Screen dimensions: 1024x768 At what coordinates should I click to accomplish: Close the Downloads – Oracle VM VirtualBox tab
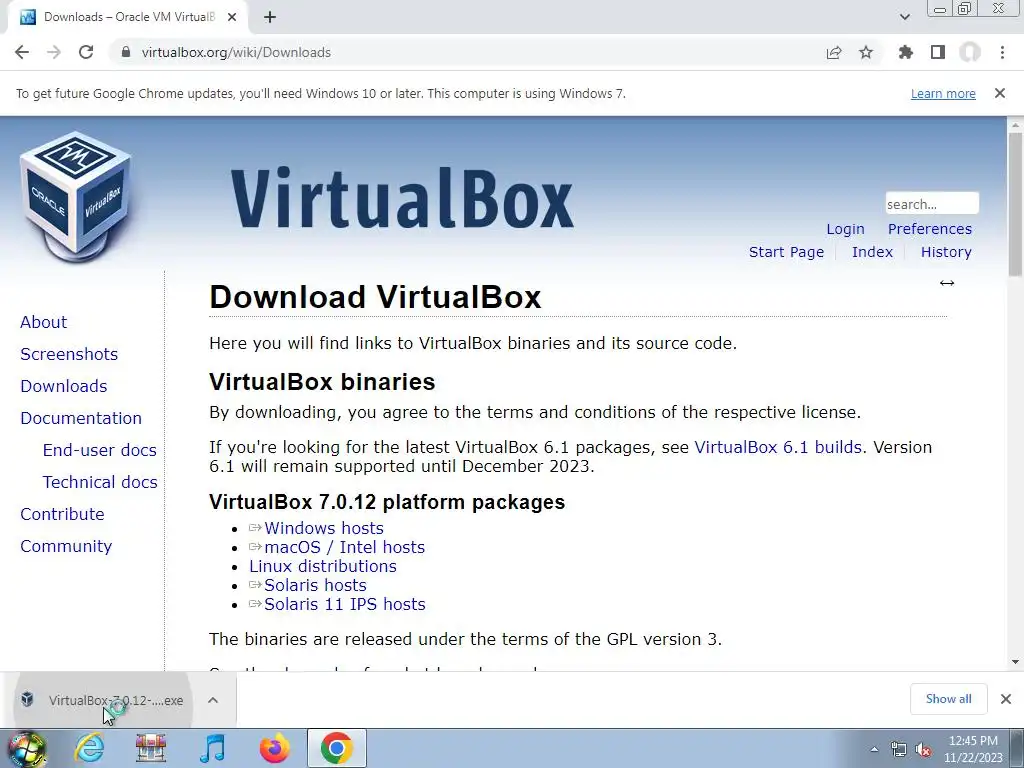[232, 17]
